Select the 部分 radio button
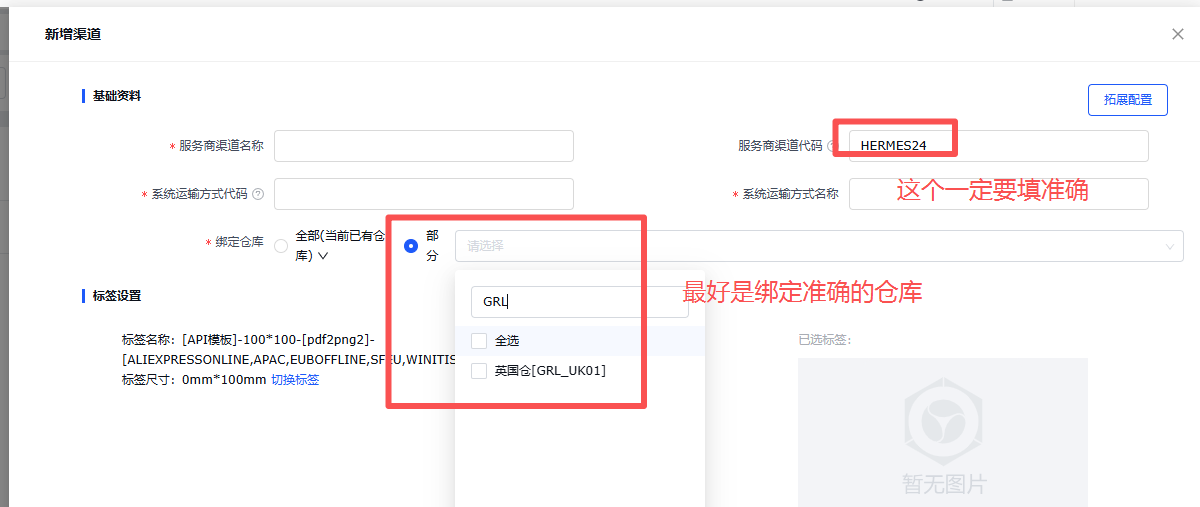 click(x=410, y=246)
